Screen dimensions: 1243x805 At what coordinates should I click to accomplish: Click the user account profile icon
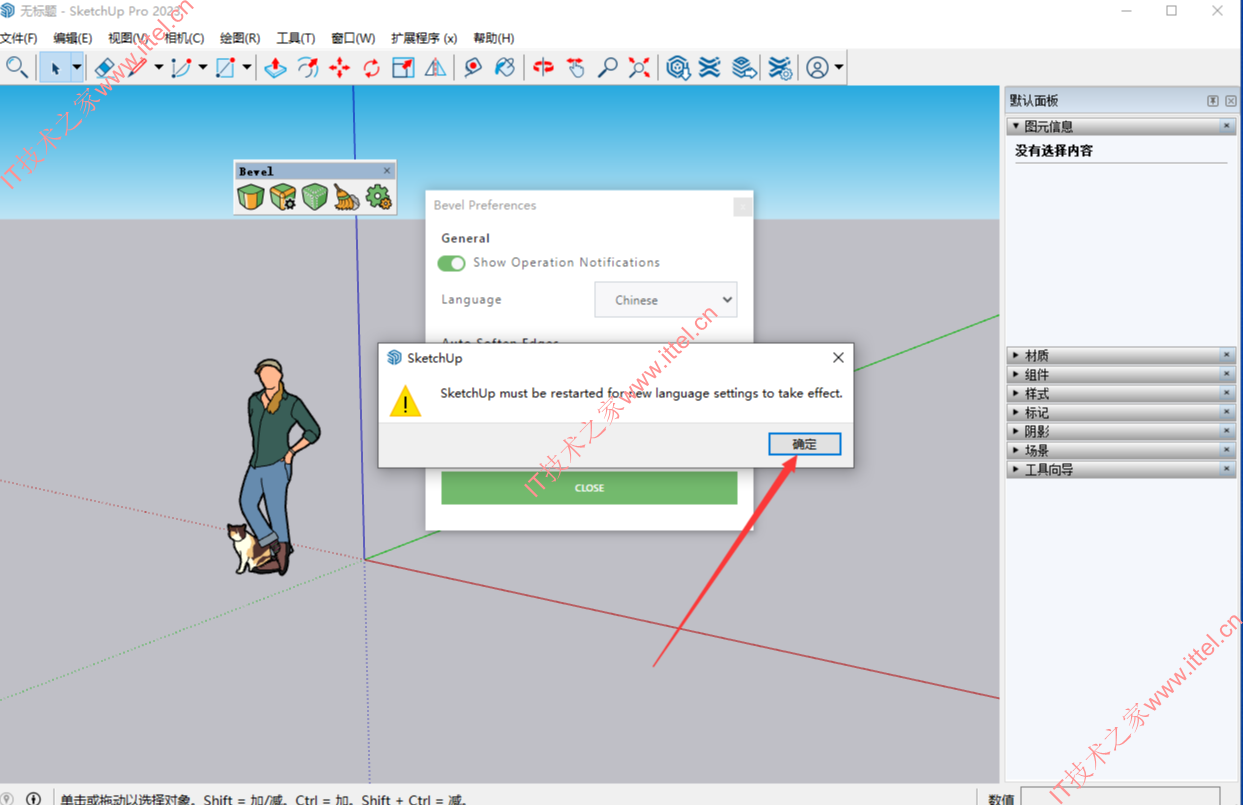point(817,67)
